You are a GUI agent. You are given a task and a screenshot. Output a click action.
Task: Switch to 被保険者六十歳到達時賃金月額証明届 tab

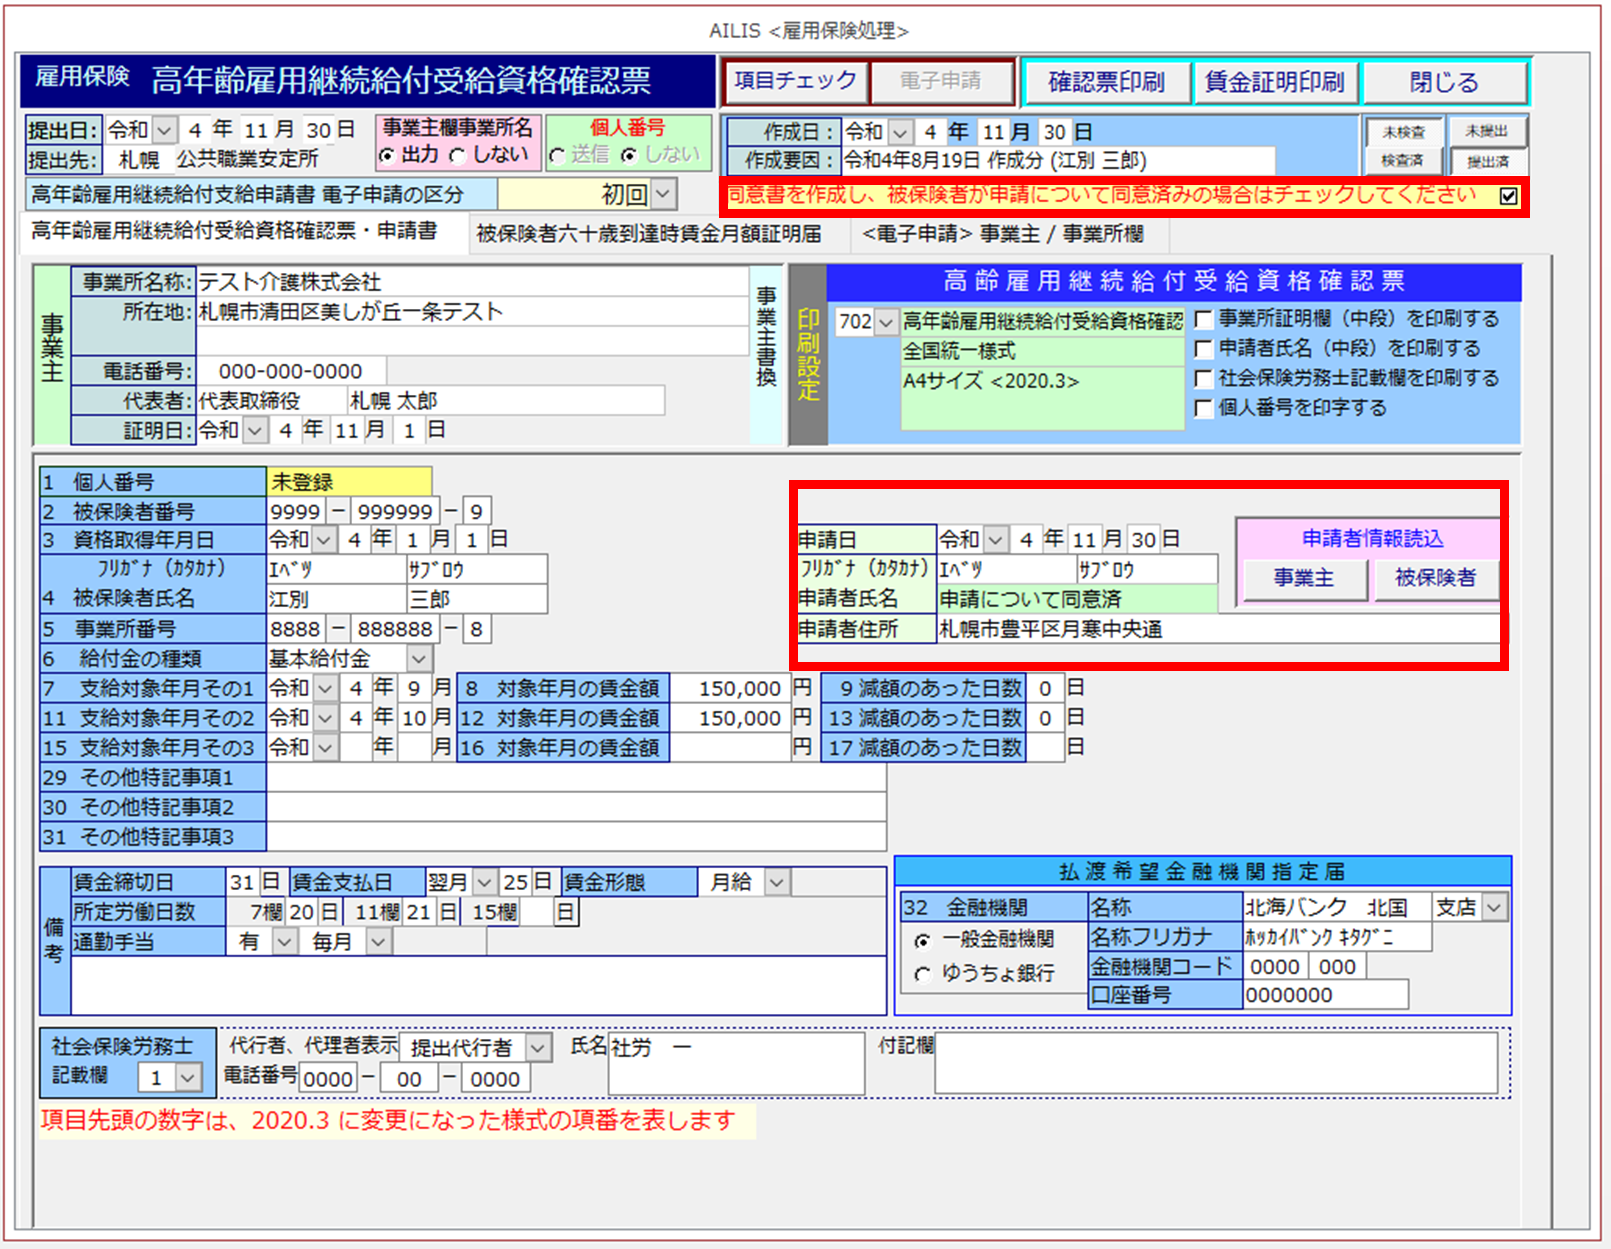648,234
